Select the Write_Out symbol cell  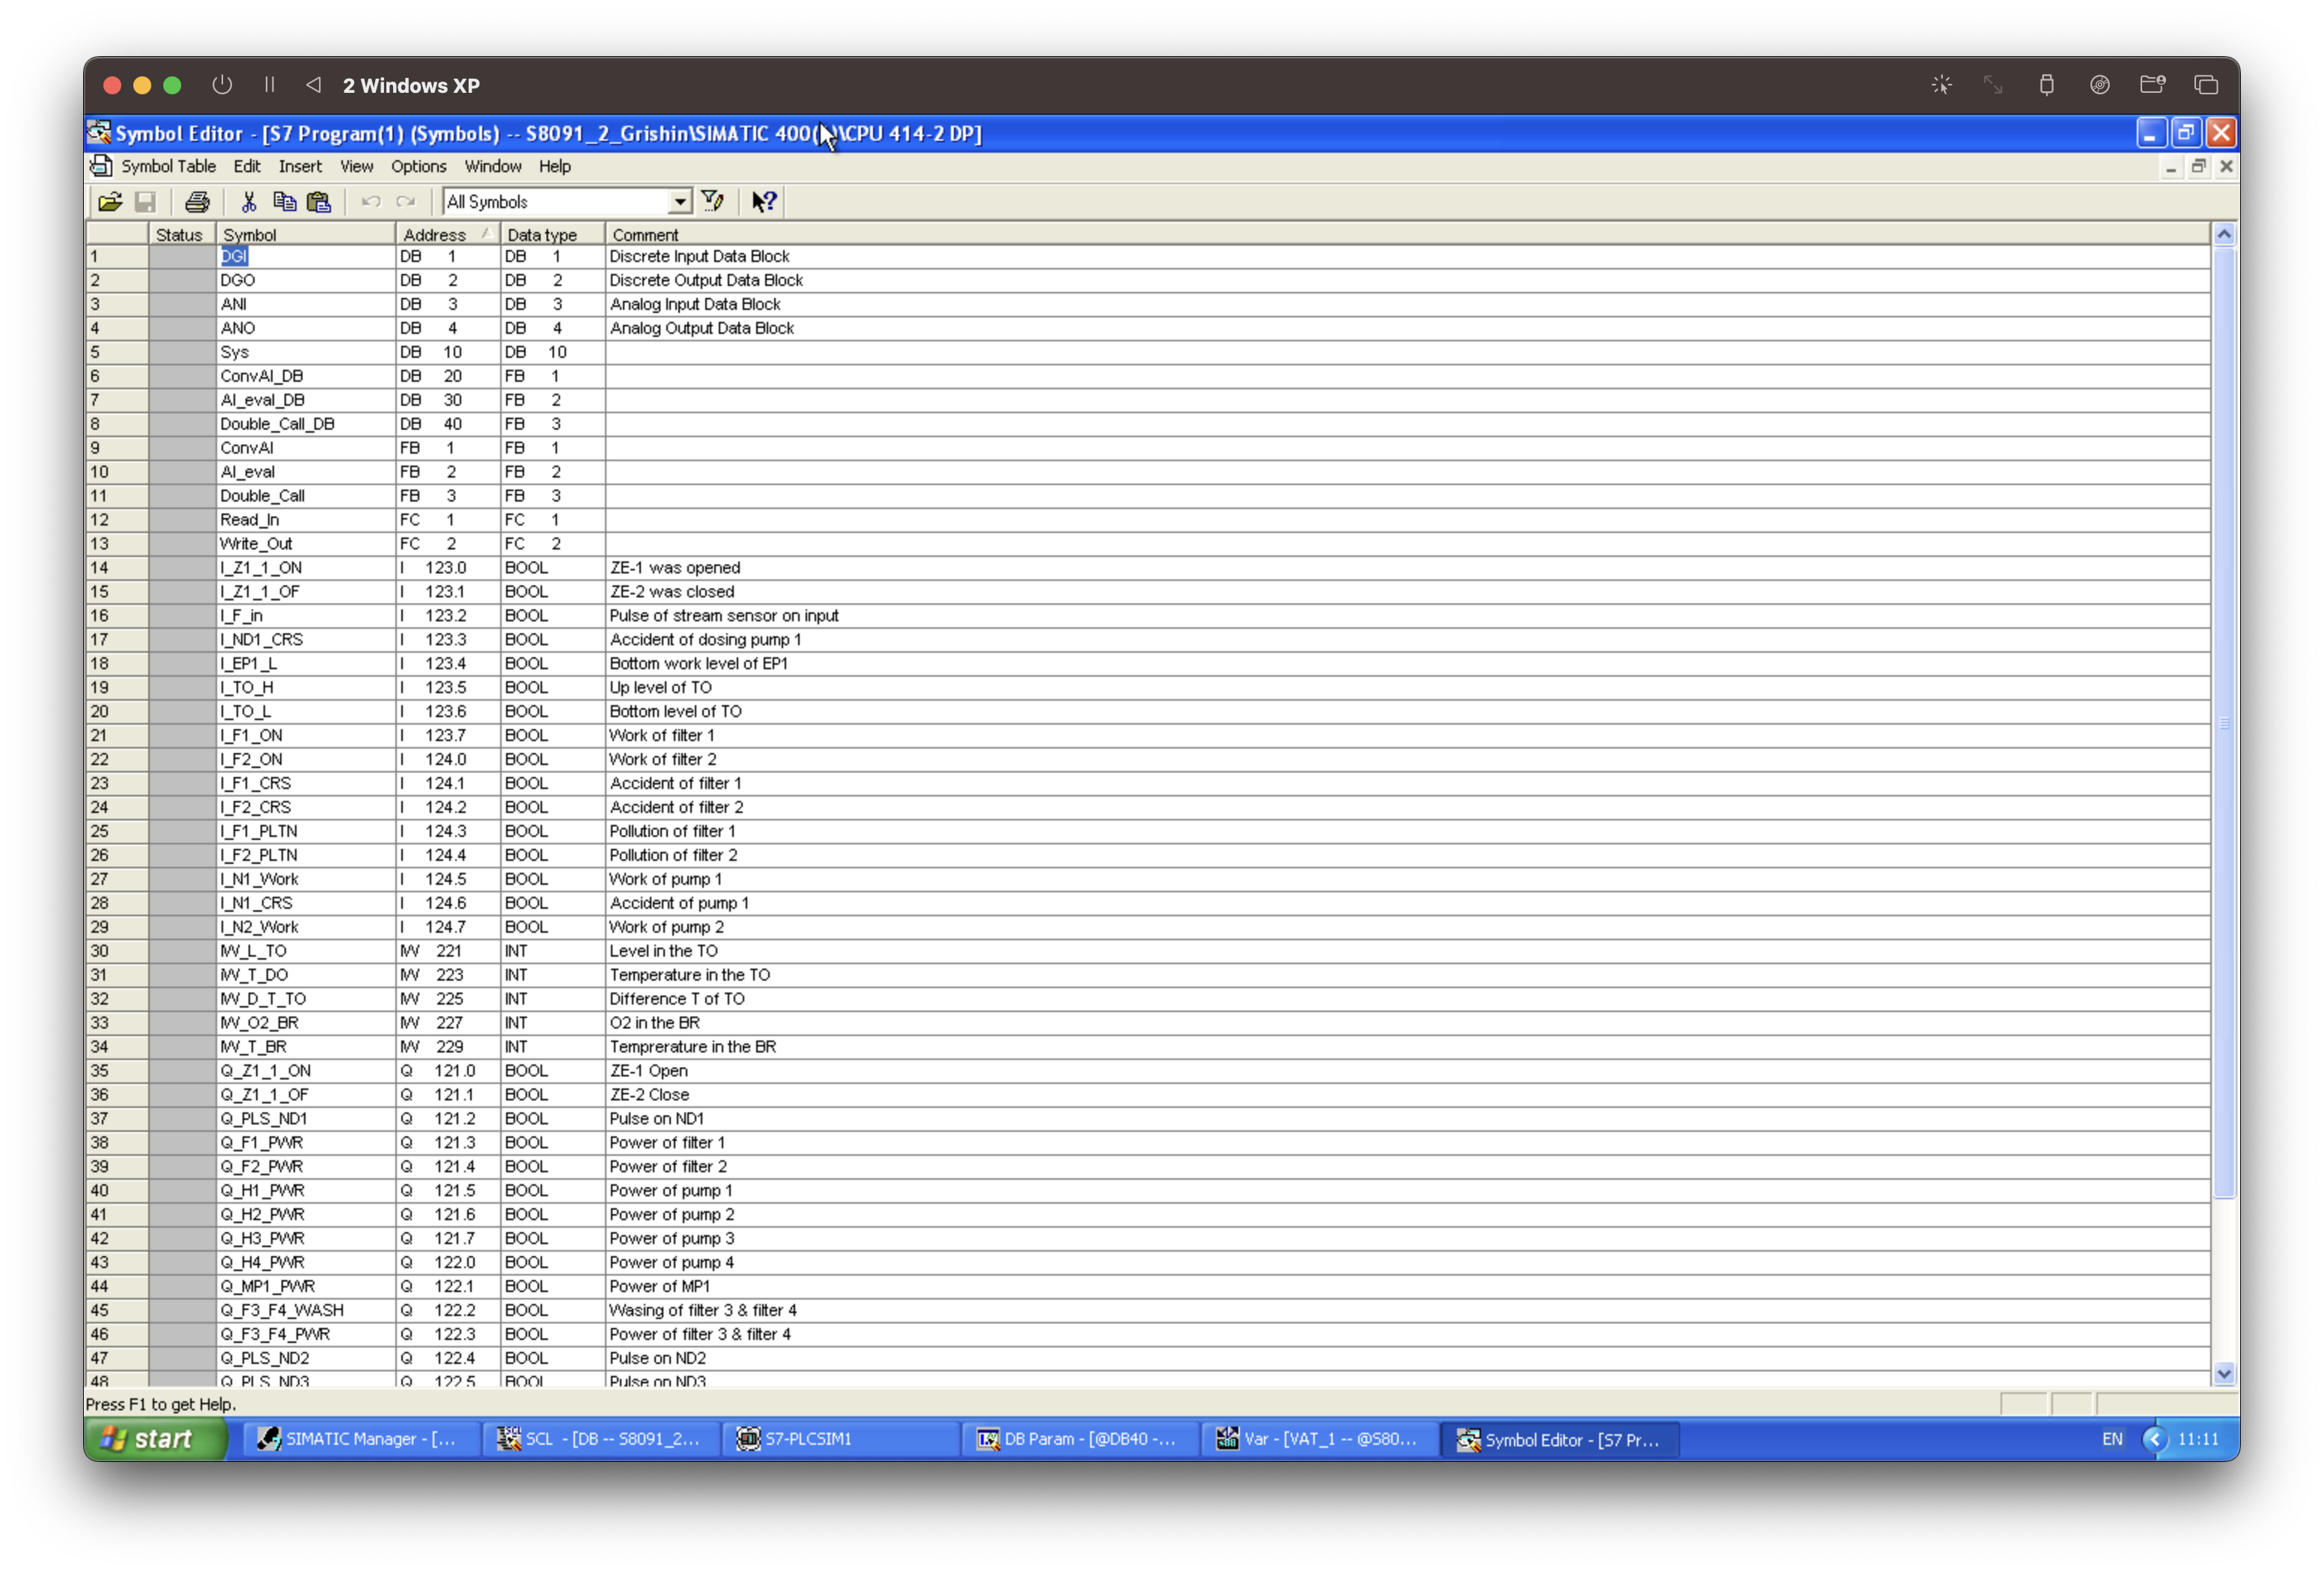click(x=305, y=544)
